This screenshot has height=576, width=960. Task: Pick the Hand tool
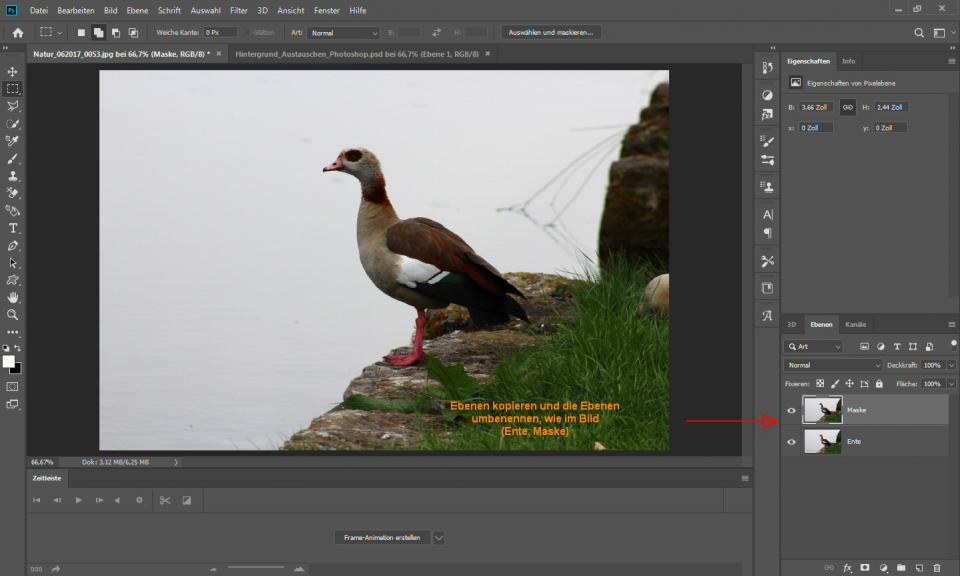13,297
